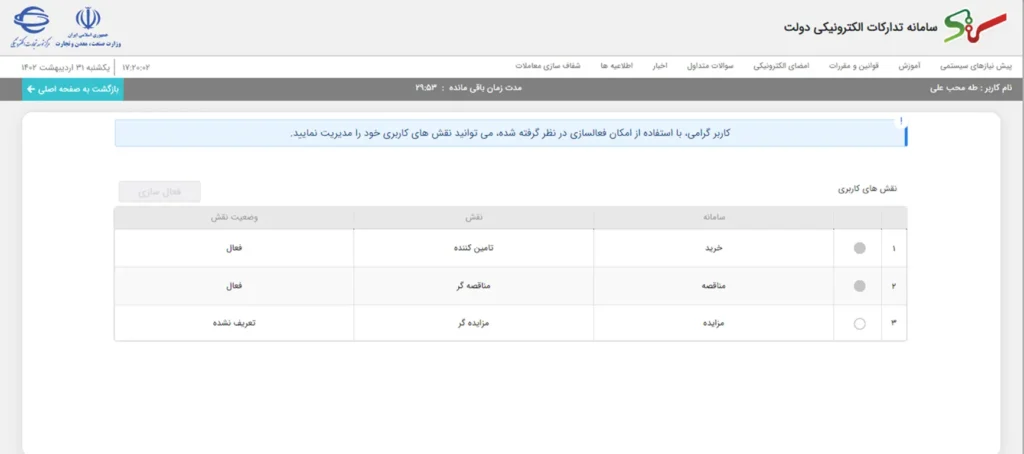Click the نقش های کاربری heading
Viewport: 1024px width, 454px height.
tap(868, 189)
